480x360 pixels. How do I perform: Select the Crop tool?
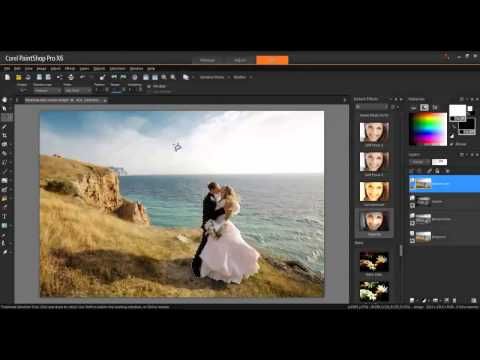(x=4, y=136)
